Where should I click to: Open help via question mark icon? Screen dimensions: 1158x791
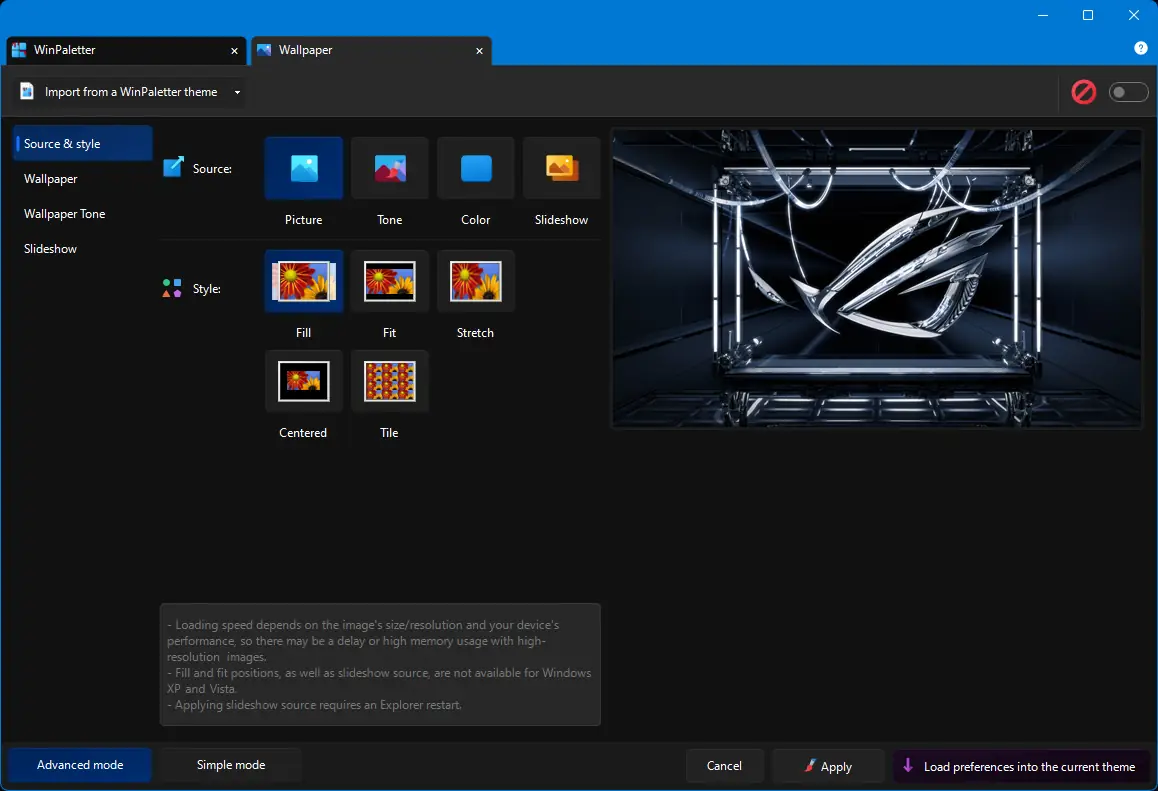1140,49
